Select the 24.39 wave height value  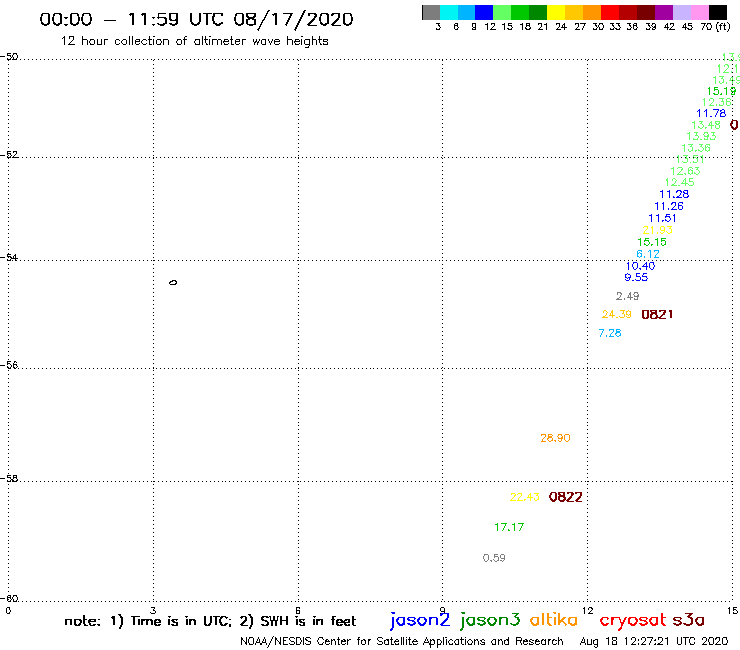[616, 314]
